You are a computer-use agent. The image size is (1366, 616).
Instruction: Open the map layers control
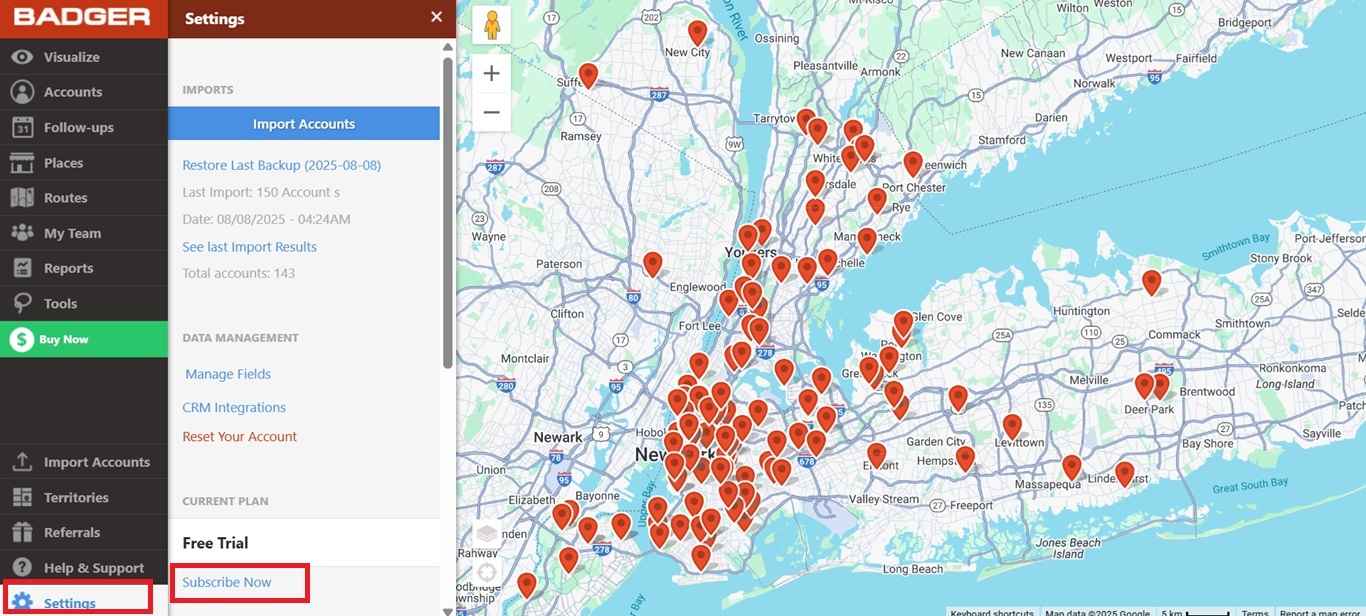coord(487,534)
